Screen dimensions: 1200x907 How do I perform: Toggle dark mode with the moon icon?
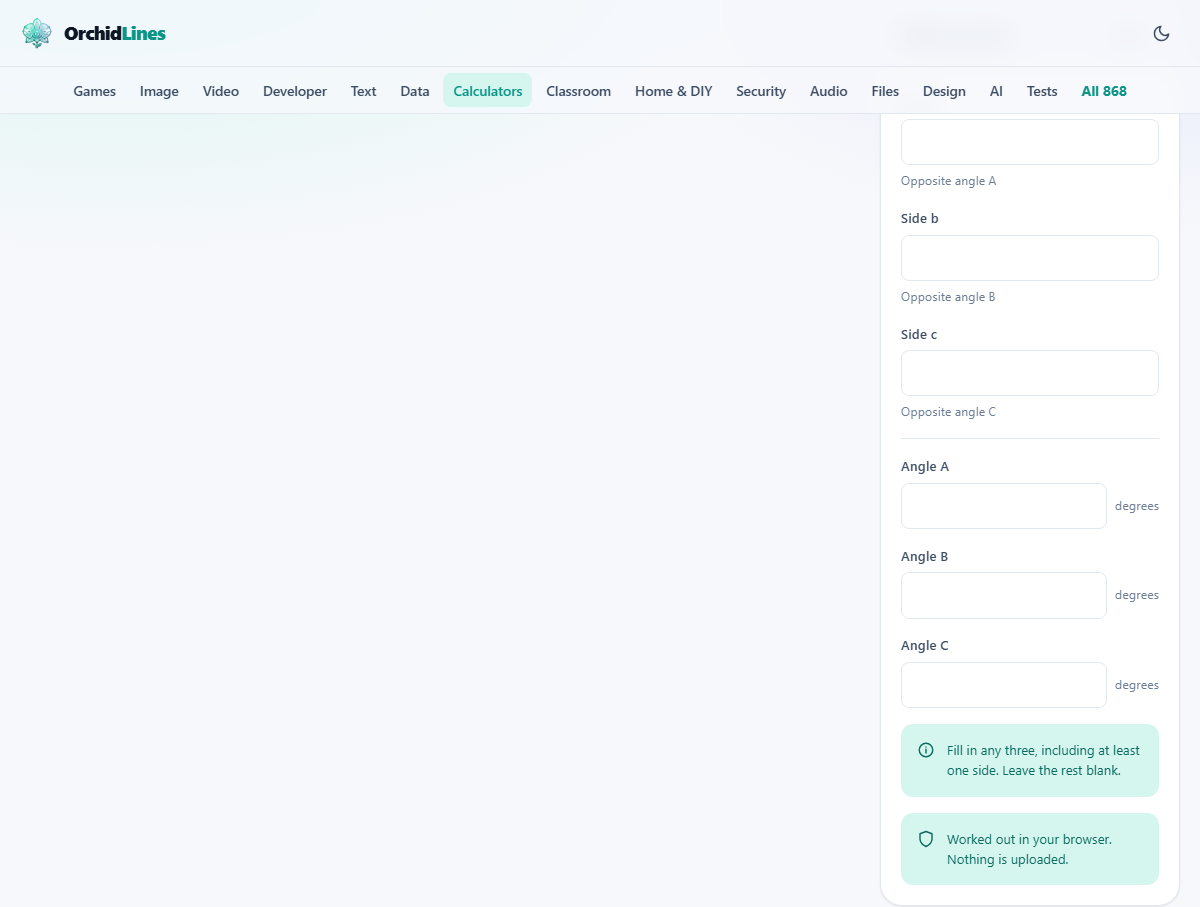(1161, 33)
